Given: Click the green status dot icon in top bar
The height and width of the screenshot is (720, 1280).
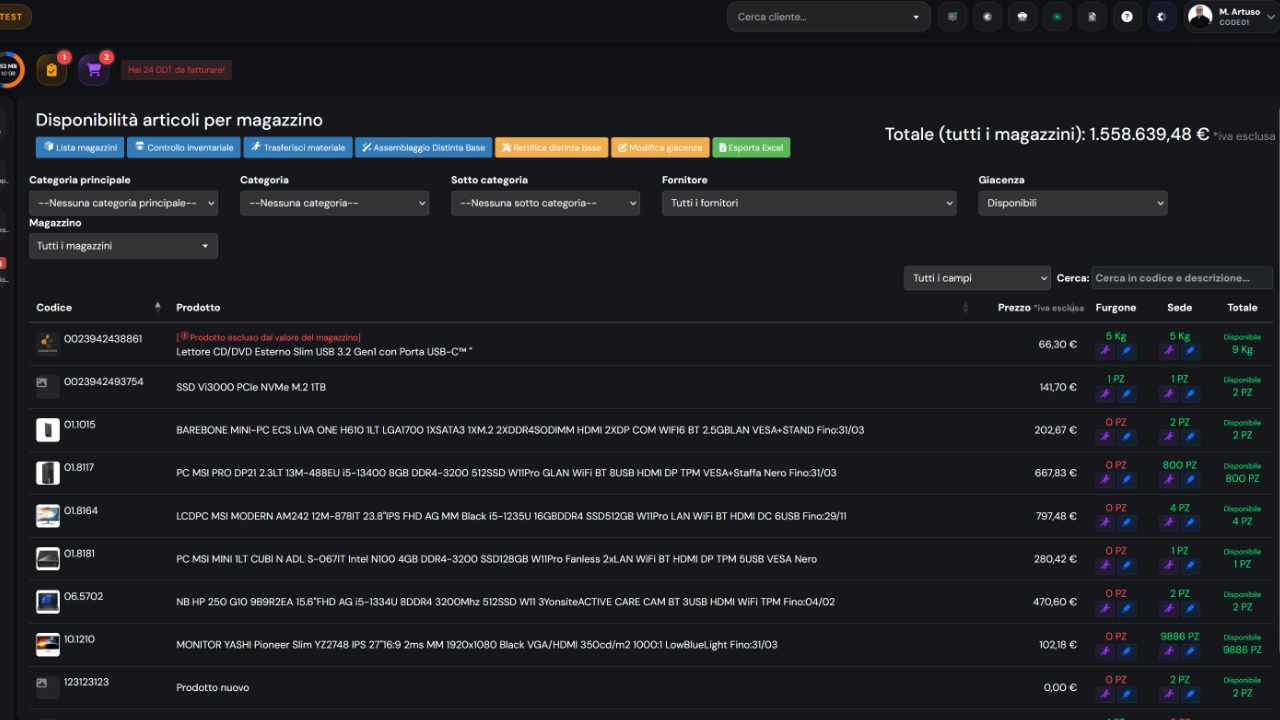Looking at the screenshot, I should pos(1057,17).
